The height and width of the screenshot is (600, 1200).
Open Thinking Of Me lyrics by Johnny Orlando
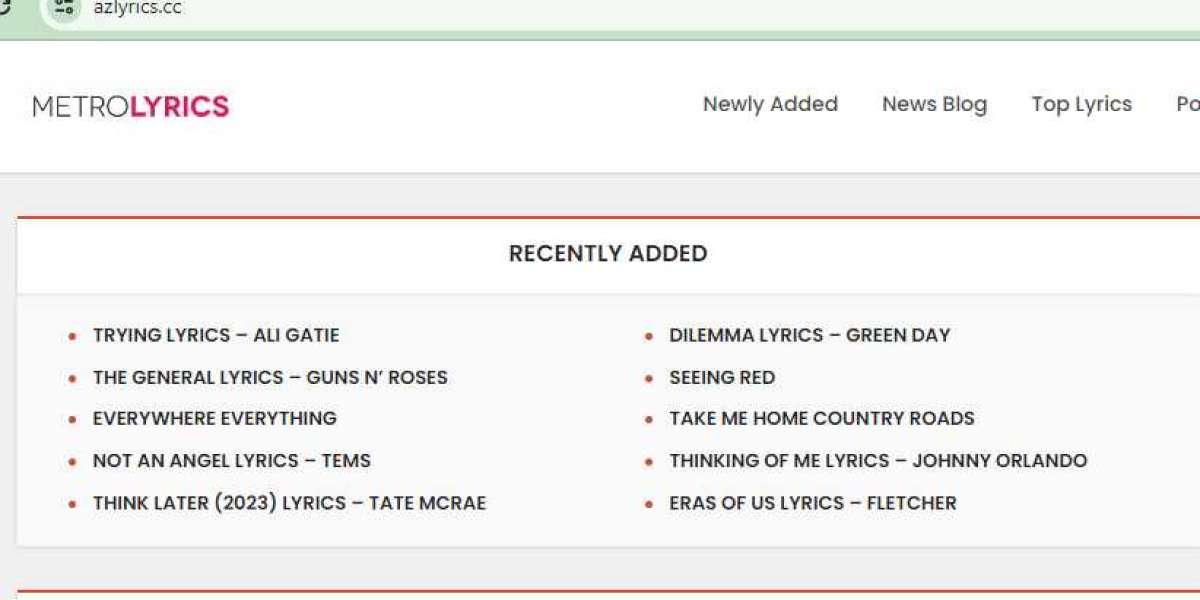pyautogui.click(x=878, y=460)
